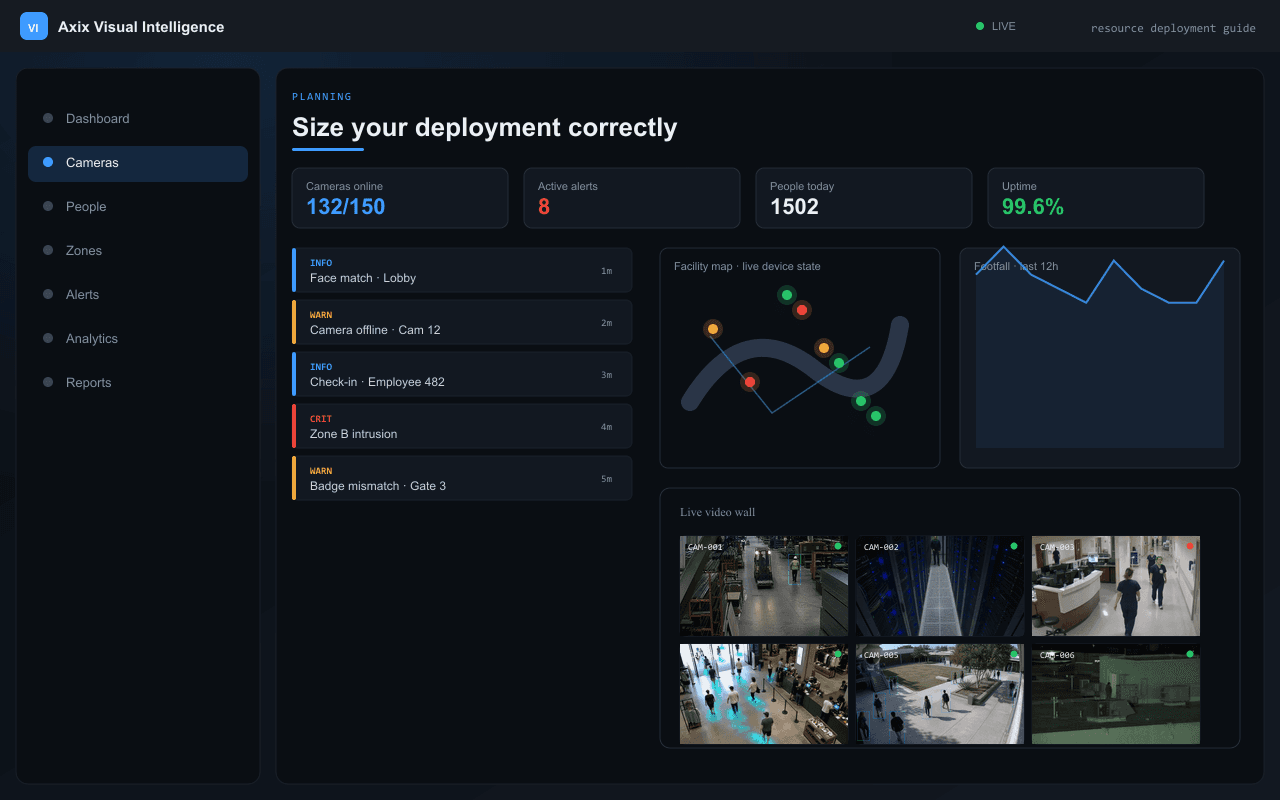
Task: Open the CAM-001 warehouse feed
Action: click(764, 586)
